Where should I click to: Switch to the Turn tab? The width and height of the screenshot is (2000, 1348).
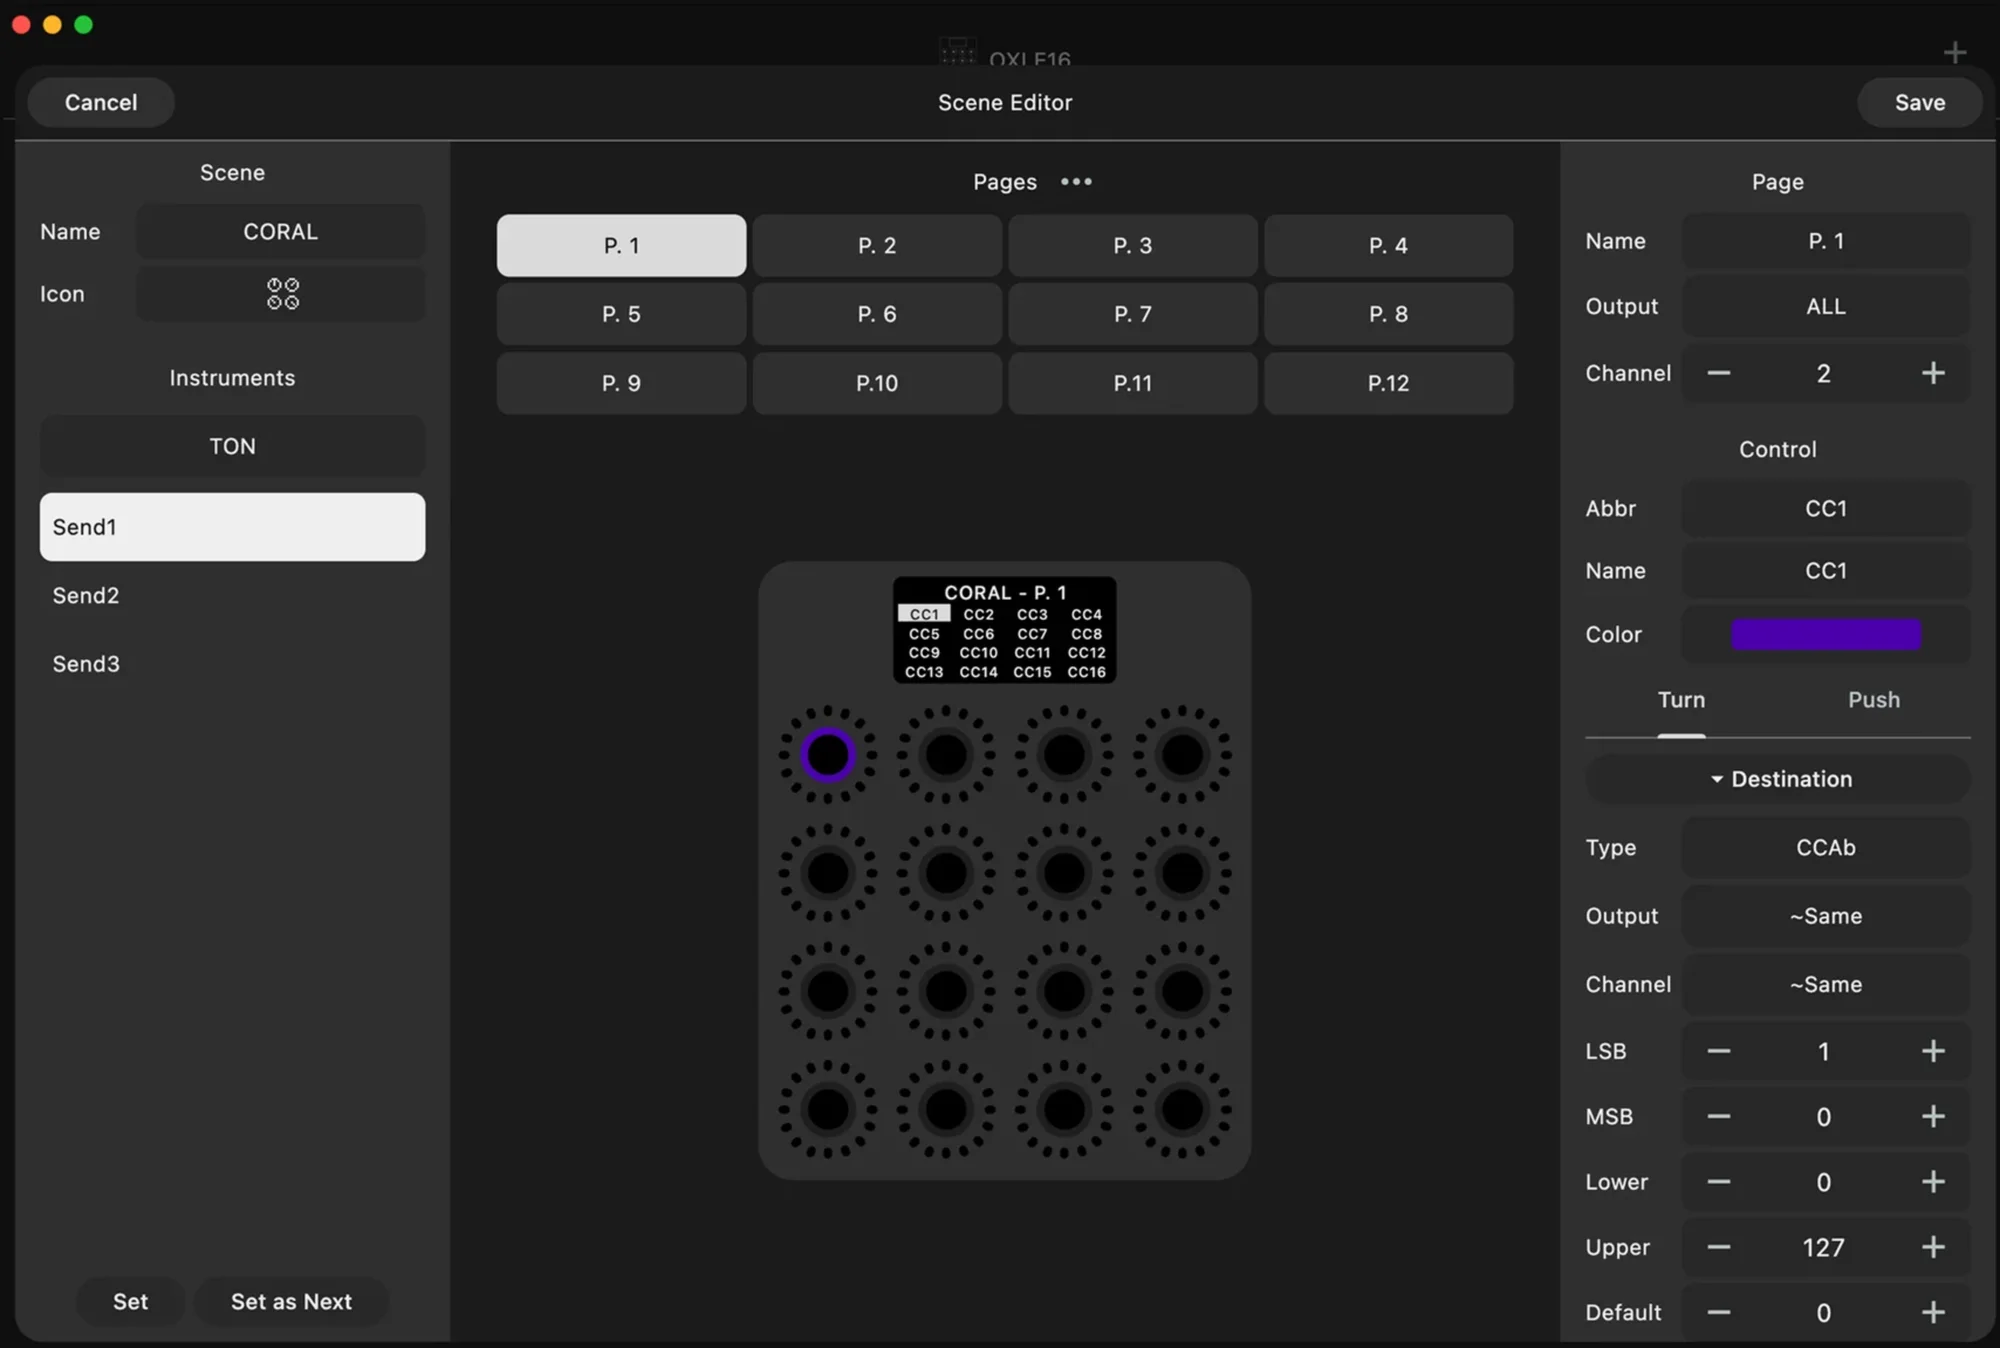click(x=1681, y=700)
